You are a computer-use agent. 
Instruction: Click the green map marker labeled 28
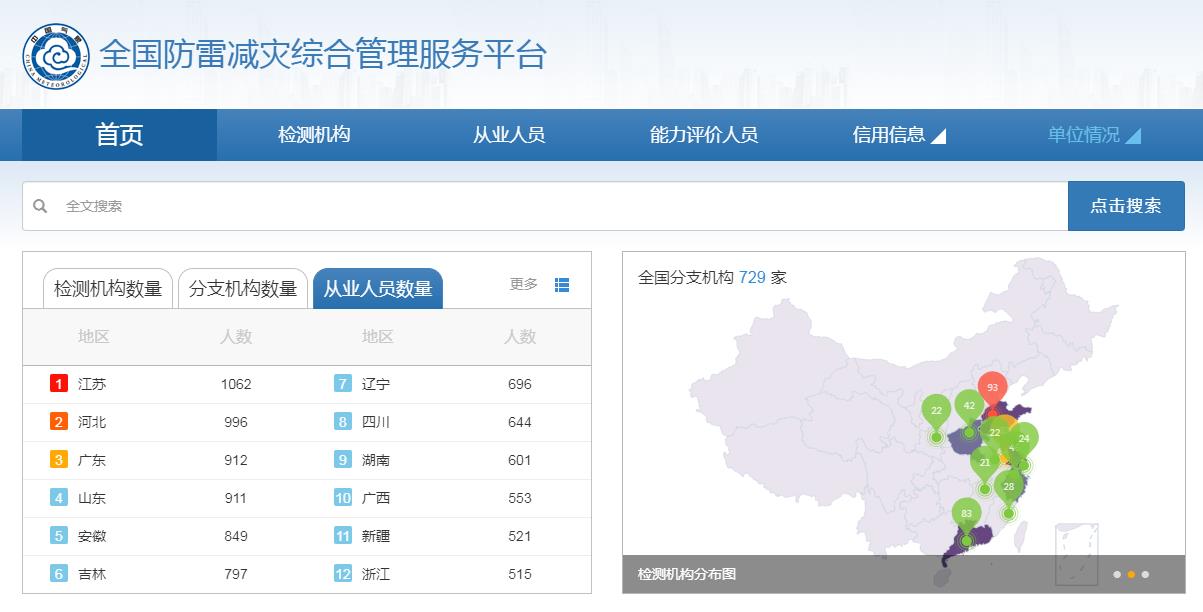click(x=1007, y=486)
